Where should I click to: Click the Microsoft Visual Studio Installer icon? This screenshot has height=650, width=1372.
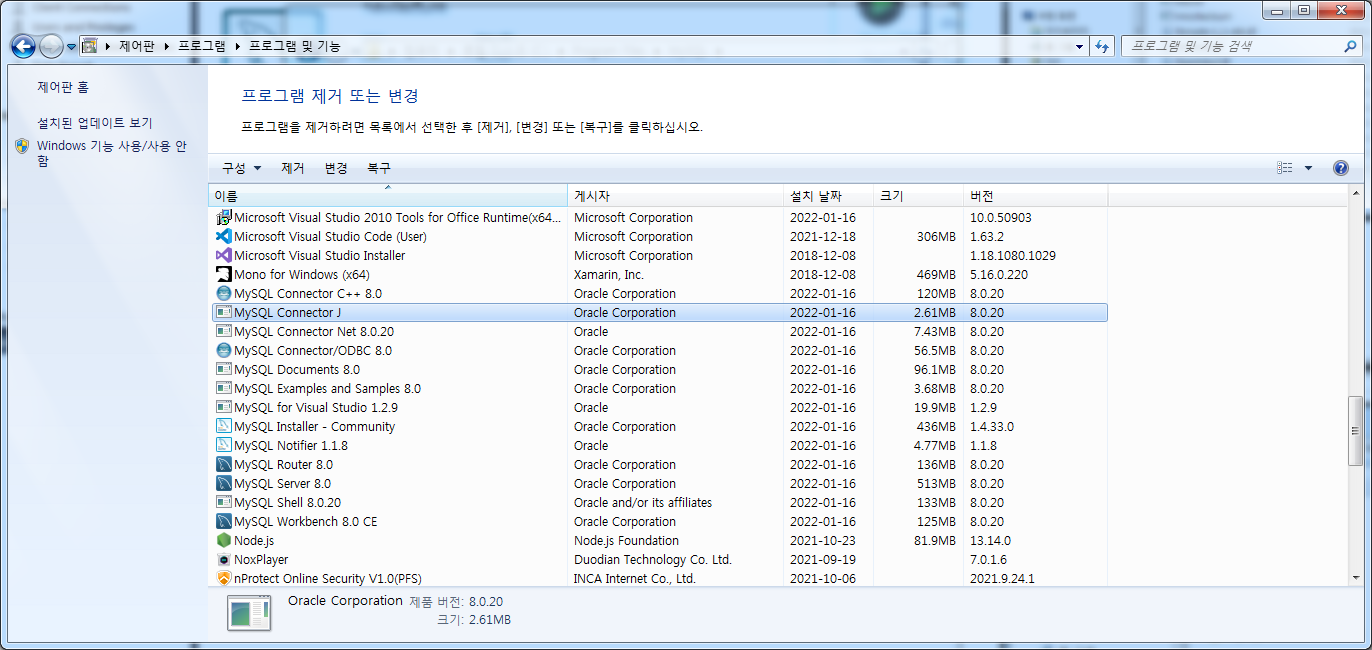pyautogui.click(x=224, y=256)
